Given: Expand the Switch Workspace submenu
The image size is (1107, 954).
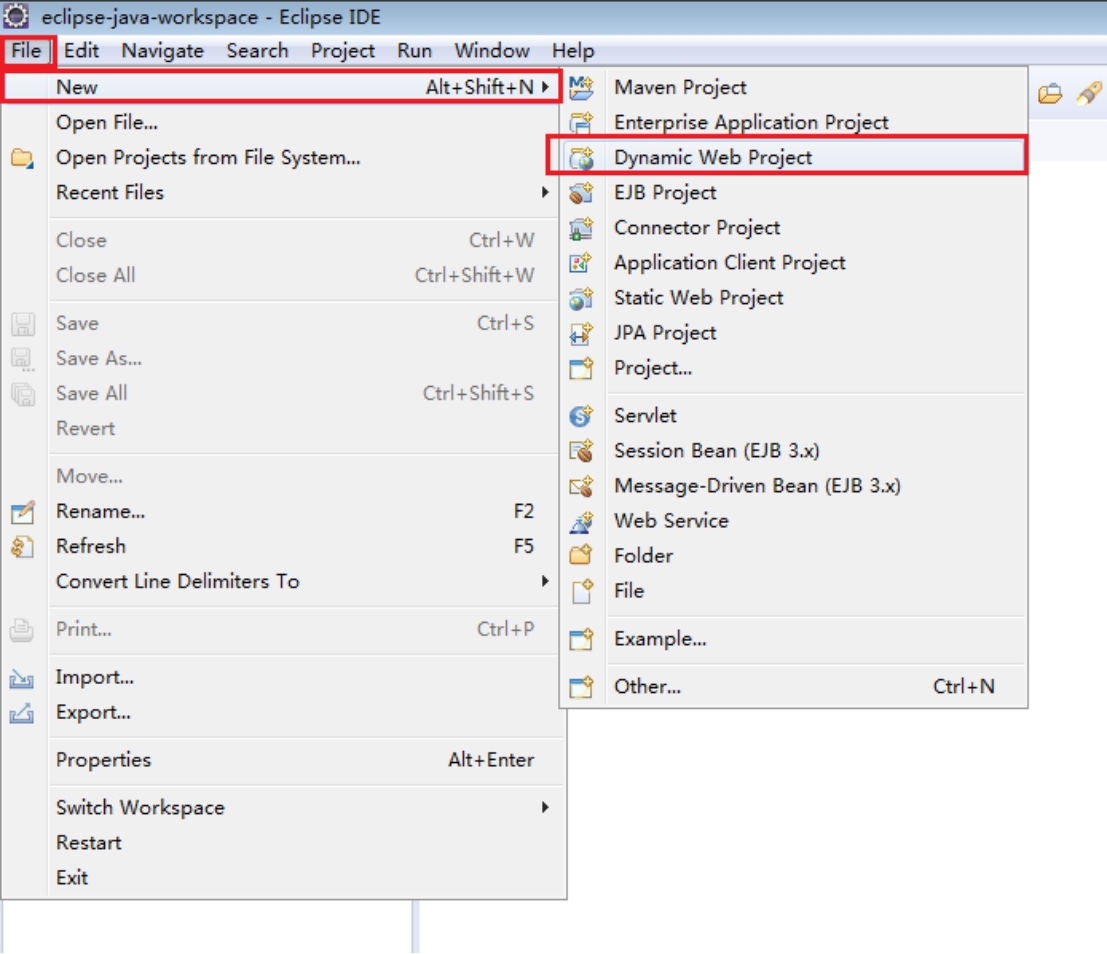Looking at the screenshot, I should pyautogui.click(x=545, y=807).
